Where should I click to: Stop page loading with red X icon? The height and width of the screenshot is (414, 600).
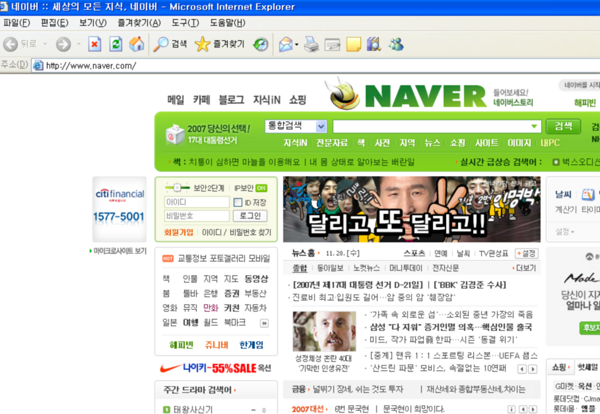(x=95, y=44)
